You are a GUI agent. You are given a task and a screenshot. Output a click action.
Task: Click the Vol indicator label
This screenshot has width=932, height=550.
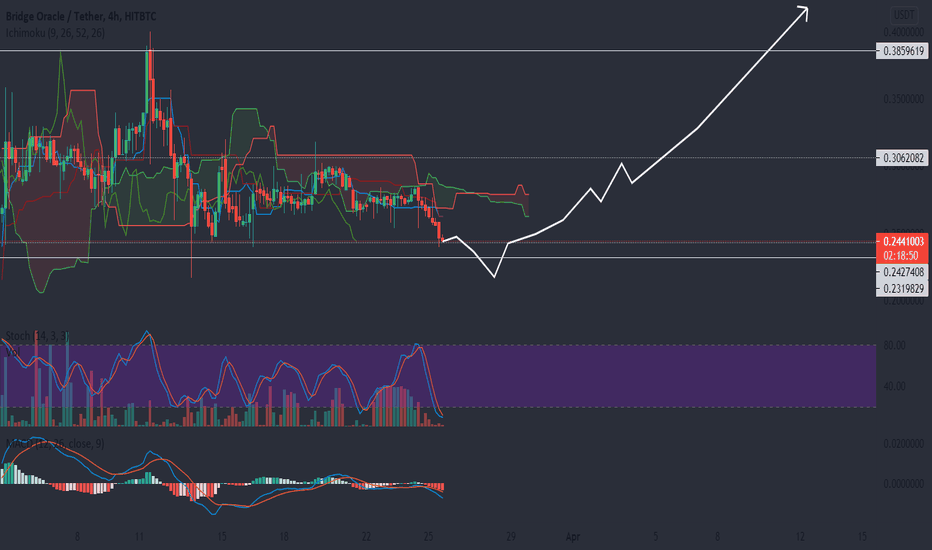[x=12, y=352]
